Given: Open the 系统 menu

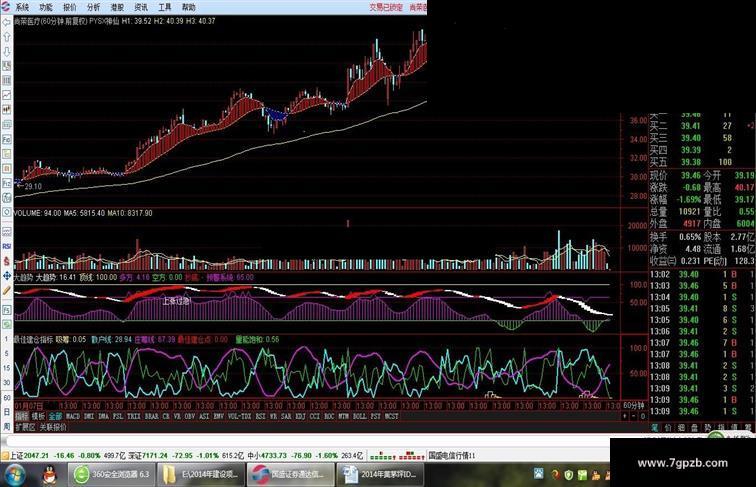Looking at the screenshot, I should coord(22,7).
